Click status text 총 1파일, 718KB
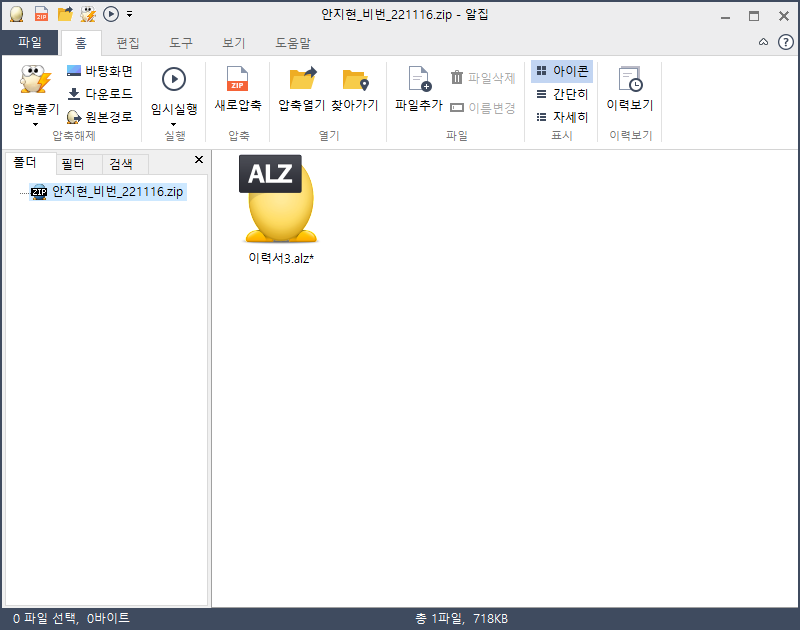The height and width of the screenshot is (630, 800). [x=461, y=619]
